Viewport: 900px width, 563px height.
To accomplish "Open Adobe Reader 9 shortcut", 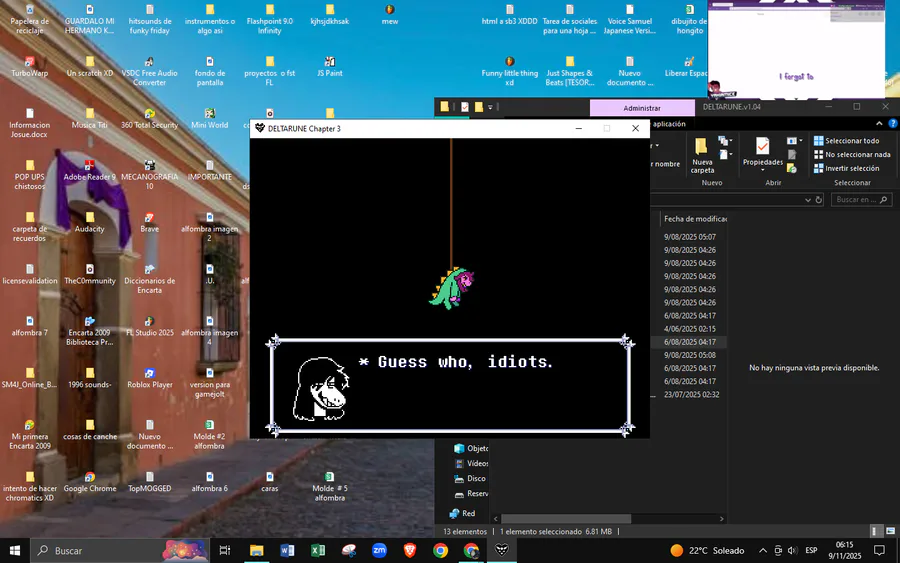I will point(90,170).
